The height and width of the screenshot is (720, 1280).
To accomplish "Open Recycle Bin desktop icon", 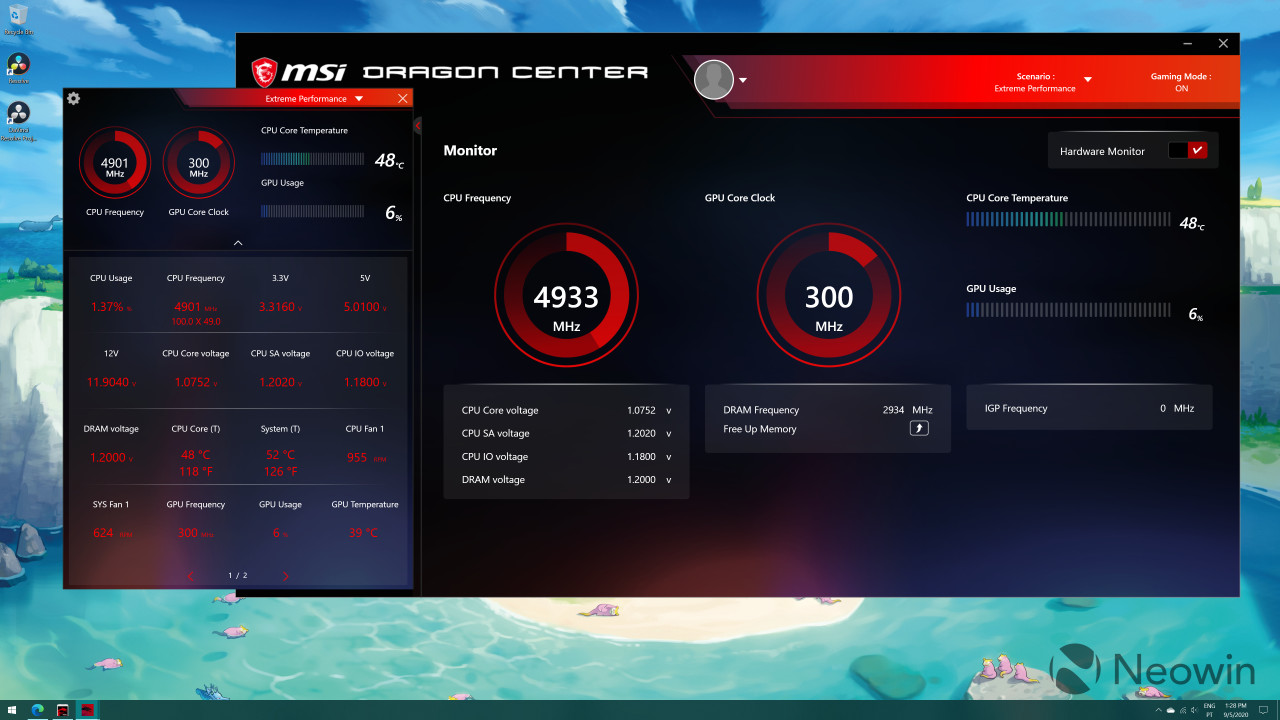I will click(x=18, y=20).
